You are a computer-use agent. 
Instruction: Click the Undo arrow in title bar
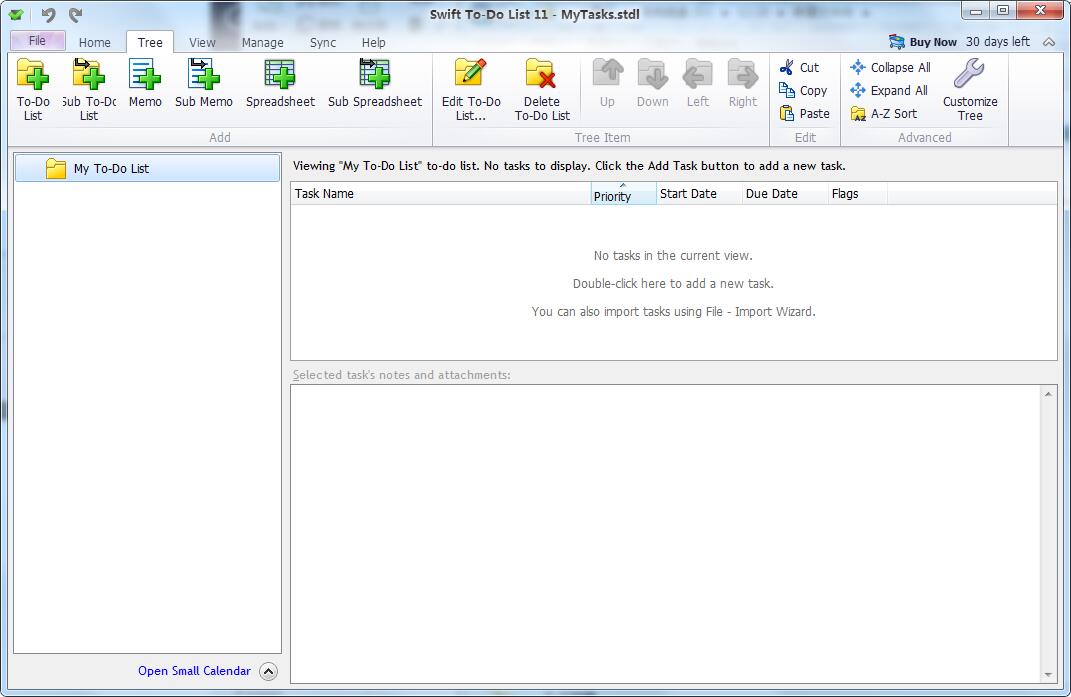point(48,14)
